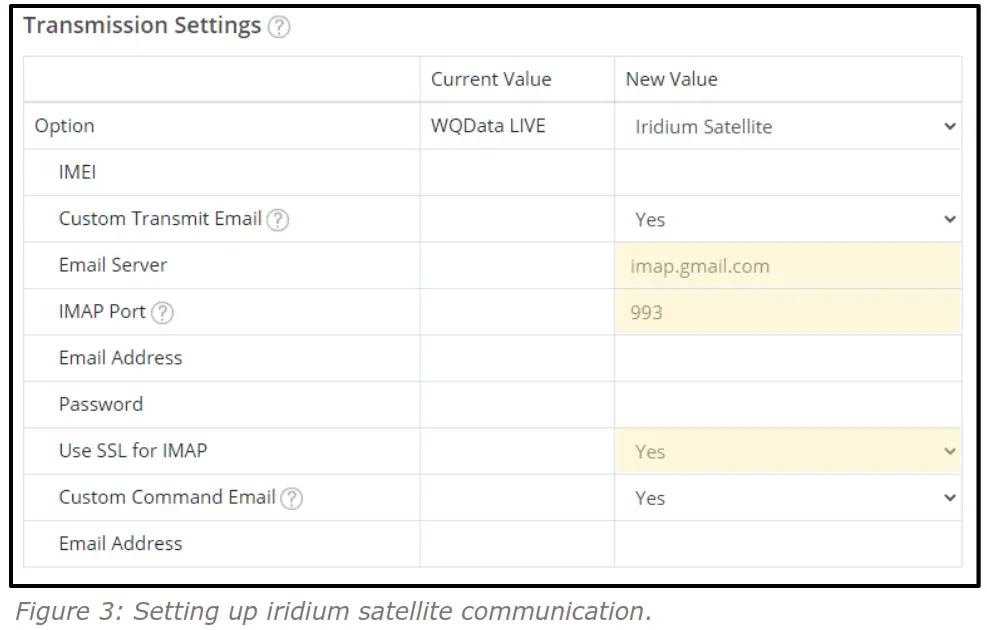Click the Email Server imap.gmail.com field
This screenshot has width=987, height=630.
788,266
